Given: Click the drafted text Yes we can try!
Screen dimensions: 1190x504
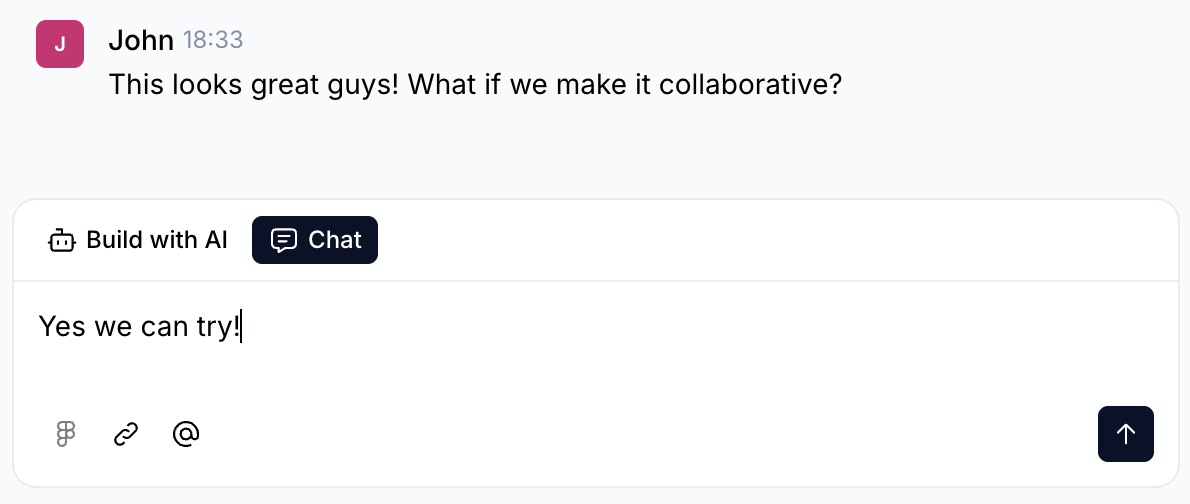Looking at the screenshot, I should (x=140, y=326).
